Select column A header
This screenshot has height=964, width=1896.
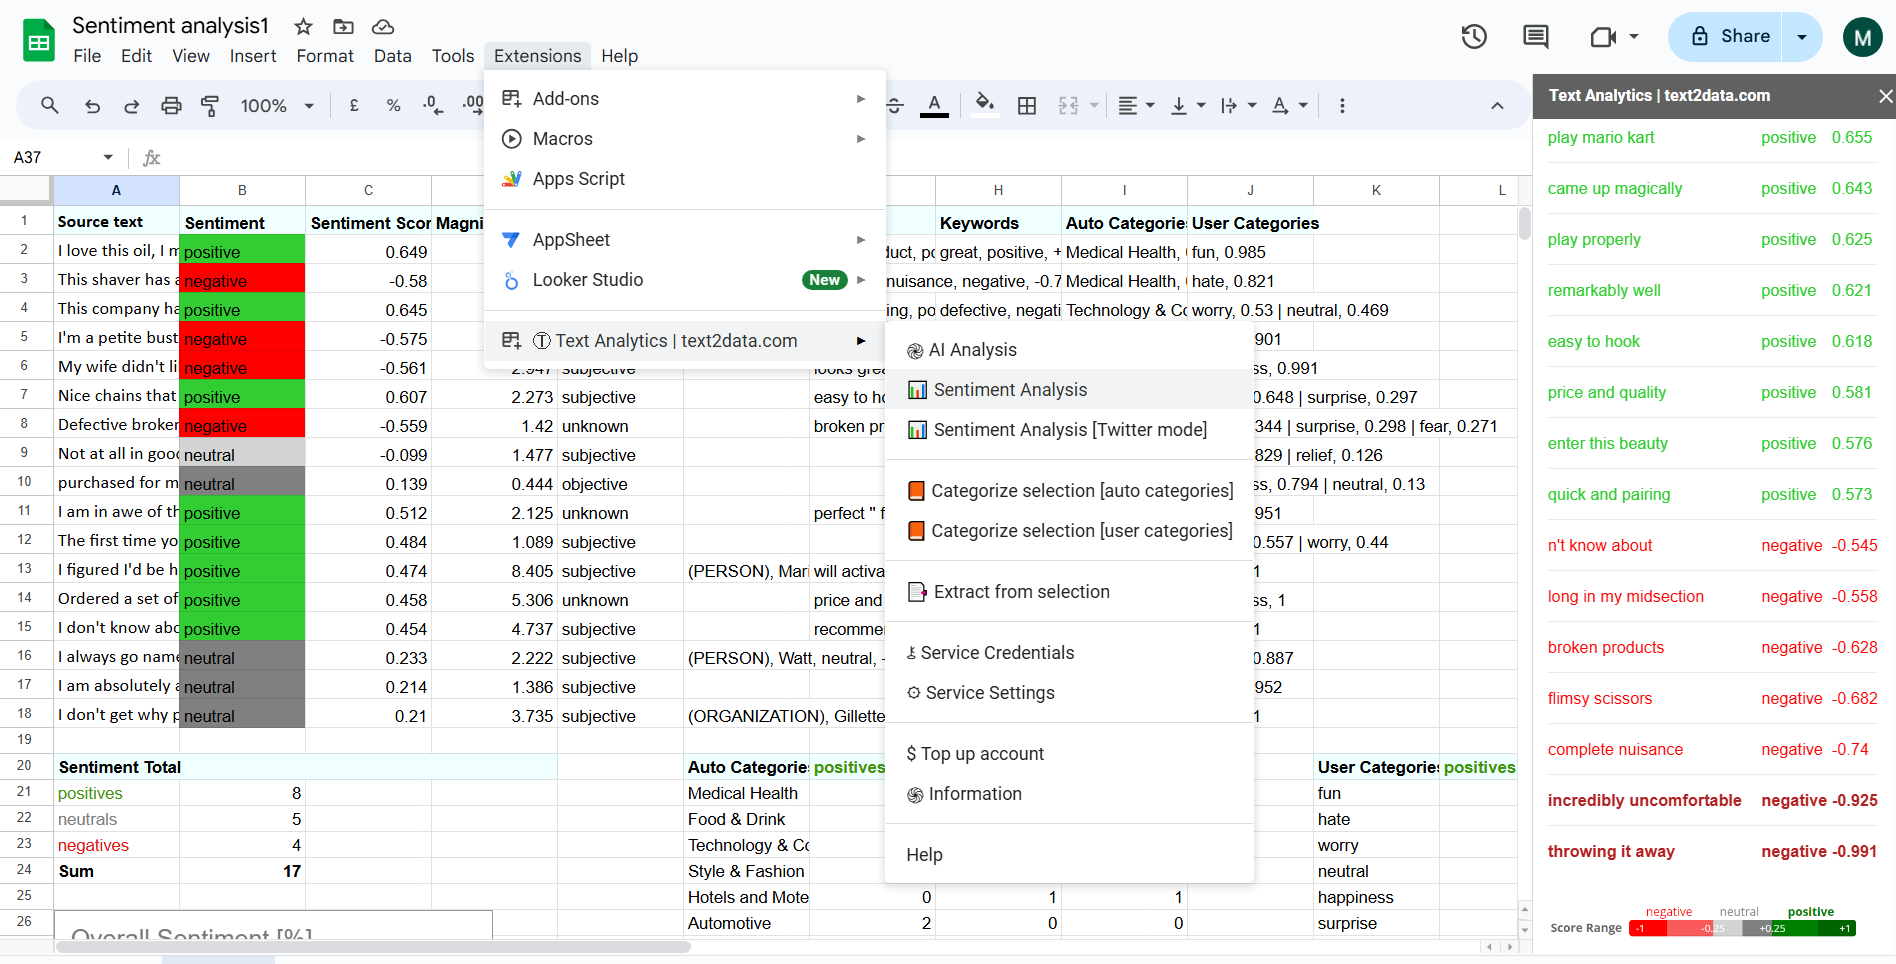[x=116, y=190]
